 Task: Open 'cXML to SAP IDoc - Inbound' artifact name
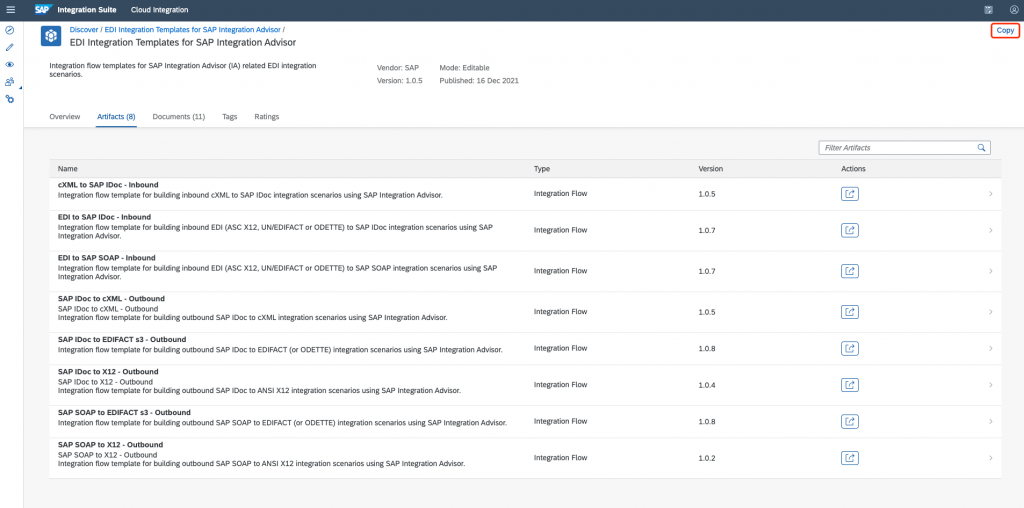(108, 185)
